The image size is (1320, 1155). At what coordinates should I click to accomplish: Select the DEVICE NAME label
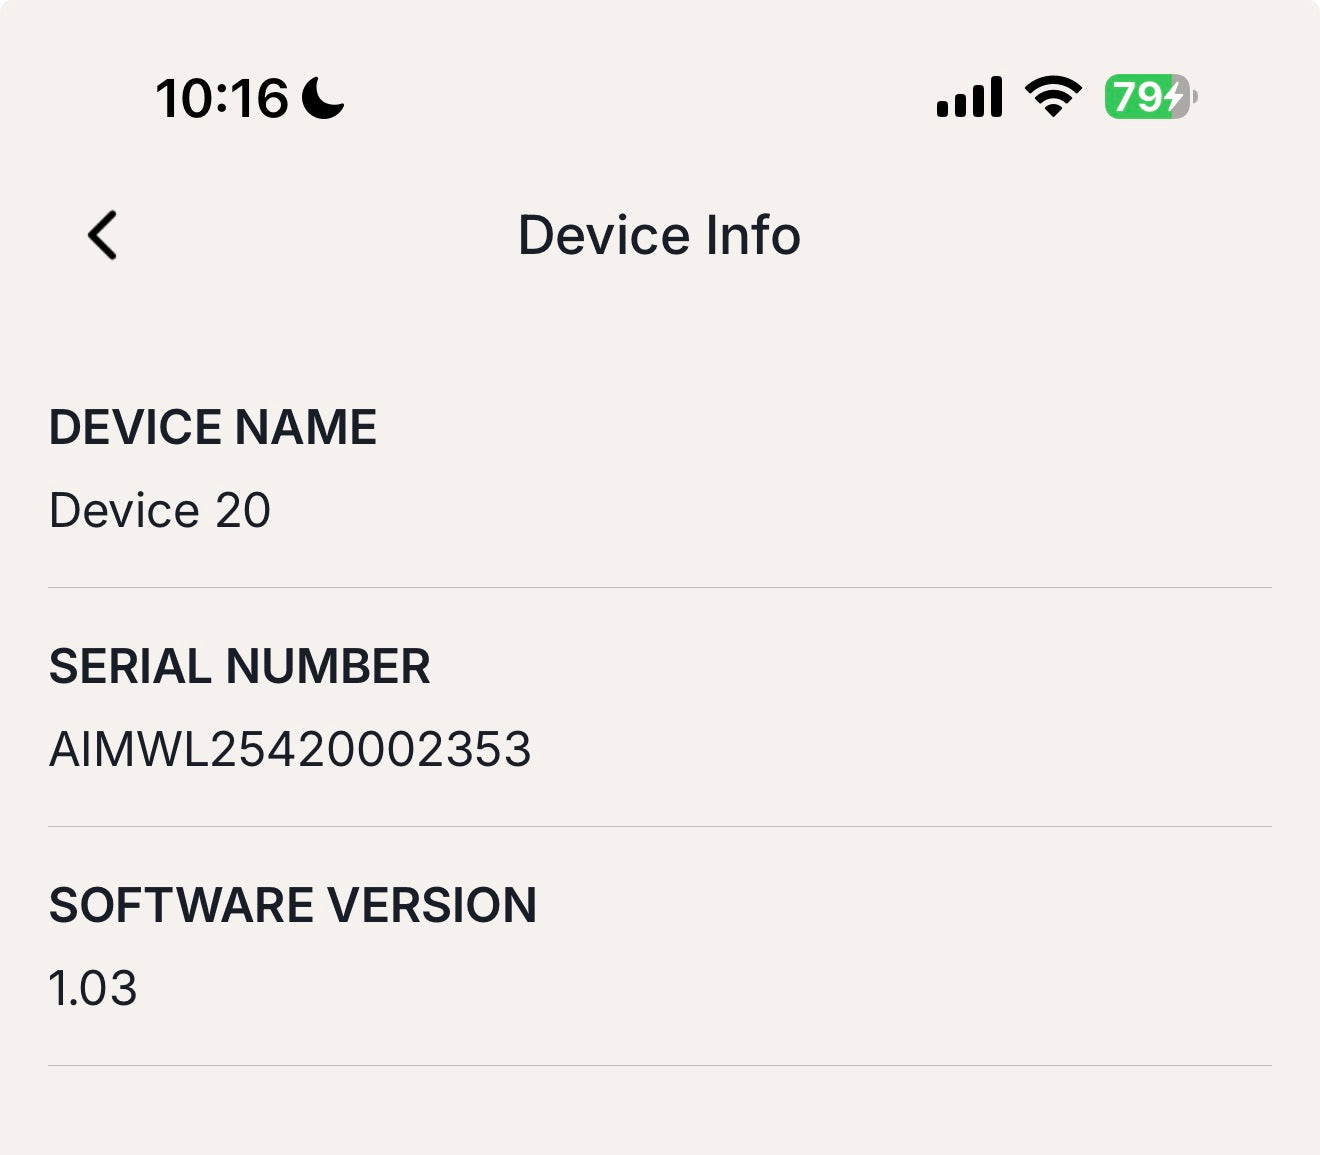click(x=213, y=428)
